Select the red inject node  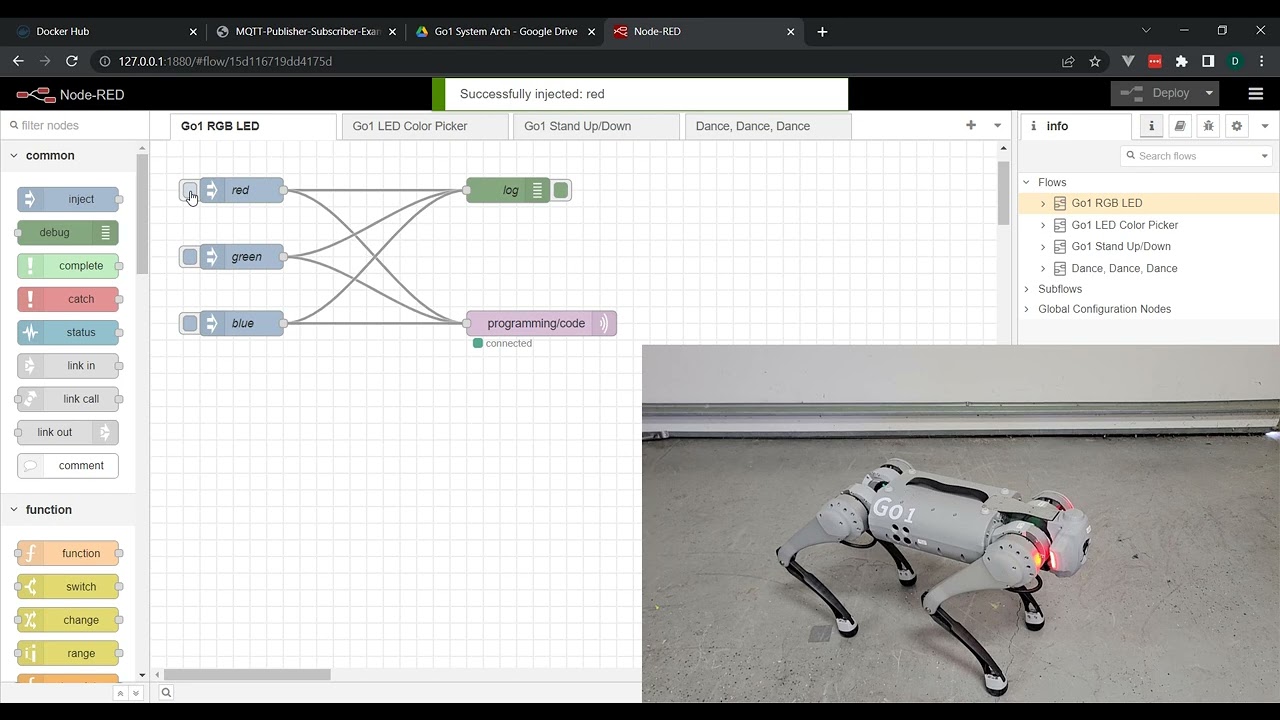pyautogui.click(x=242, y=190)
